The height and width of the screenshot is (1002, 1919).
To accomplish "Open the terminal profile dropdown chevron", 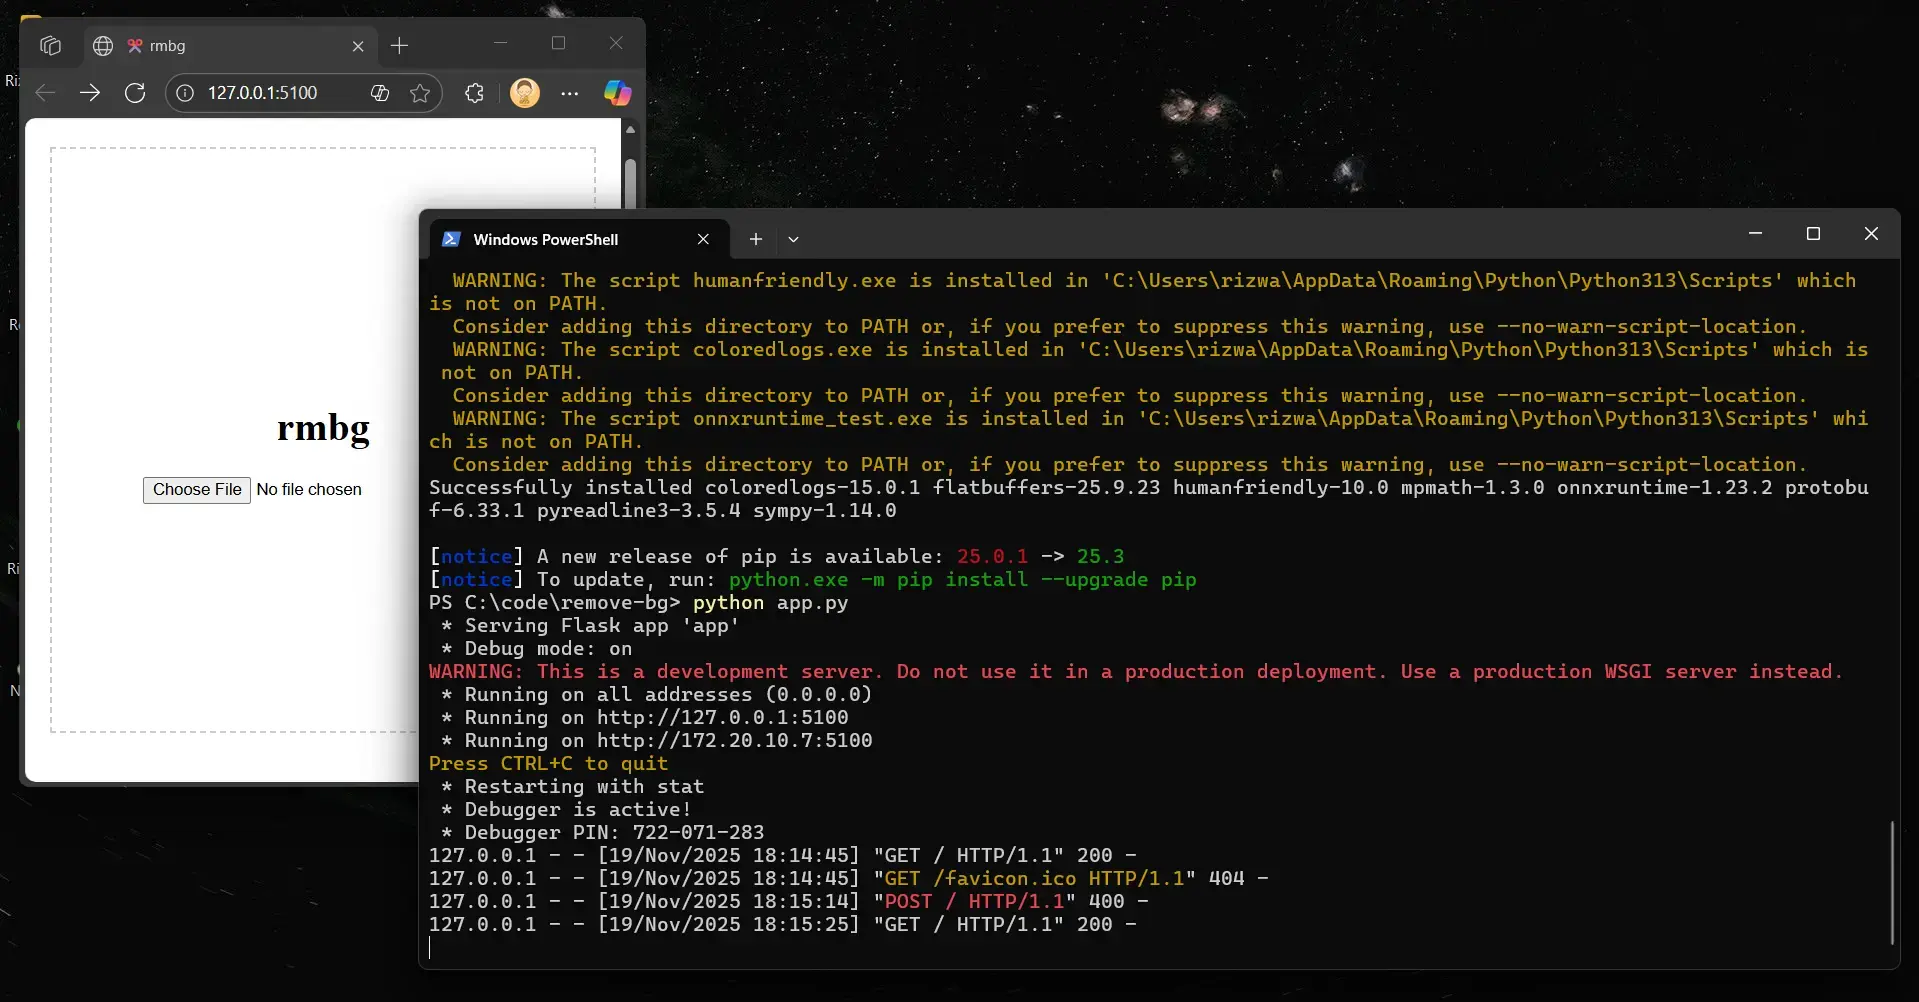I will tap(793, 239).
